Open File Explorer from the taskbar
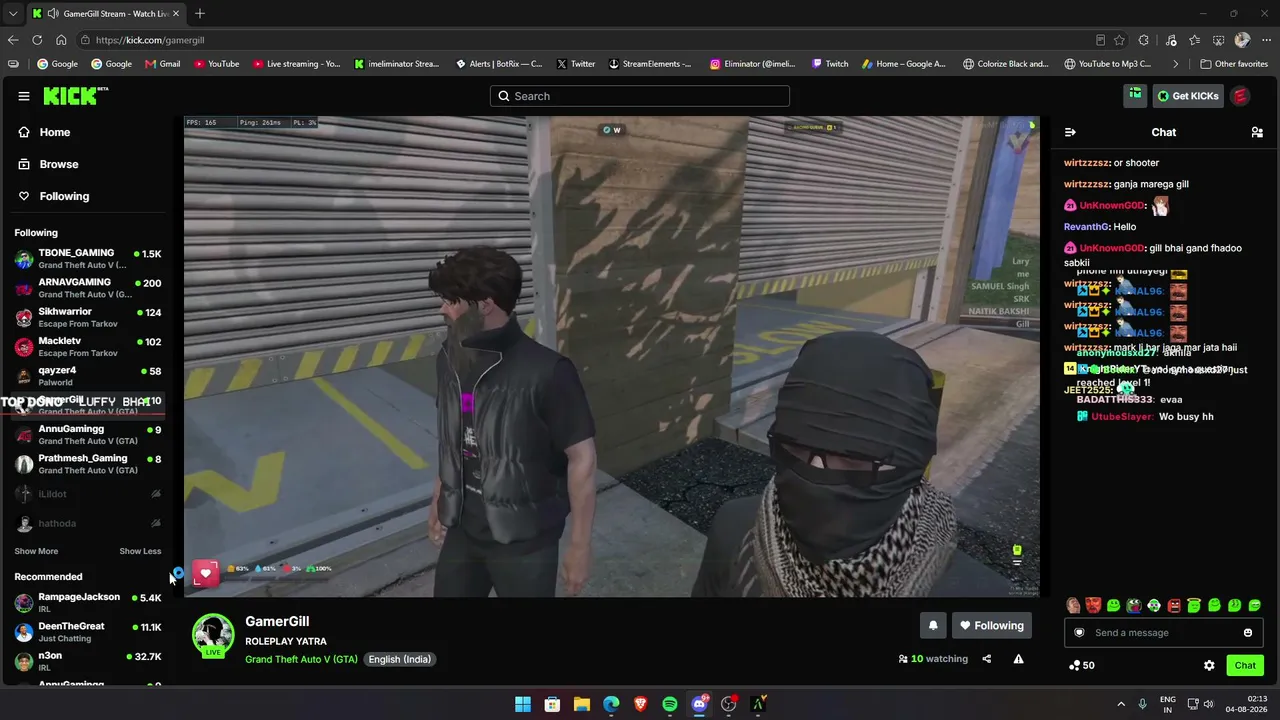 (x=581, y=704)
